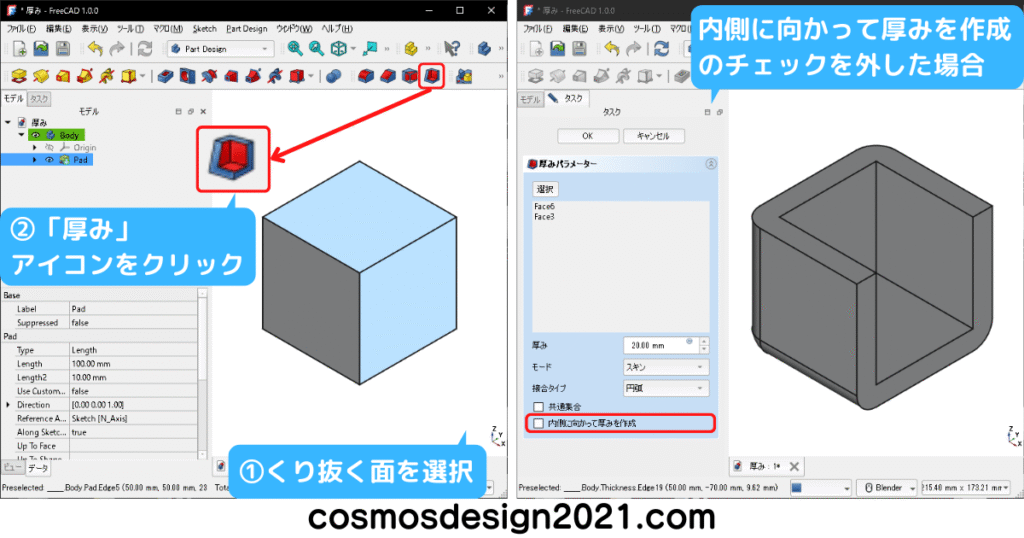The width and height of the screenshot is (1024, 538).
Task: Toggle the eye visibility icon of Pad
Action: click(49, 160)
